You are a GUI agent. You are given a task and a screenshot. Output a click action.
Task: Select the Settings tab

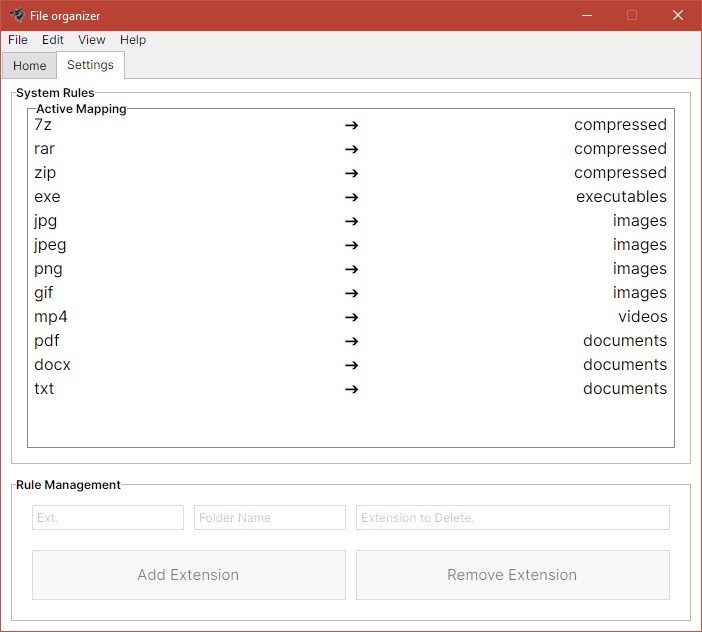pos(90,65)
